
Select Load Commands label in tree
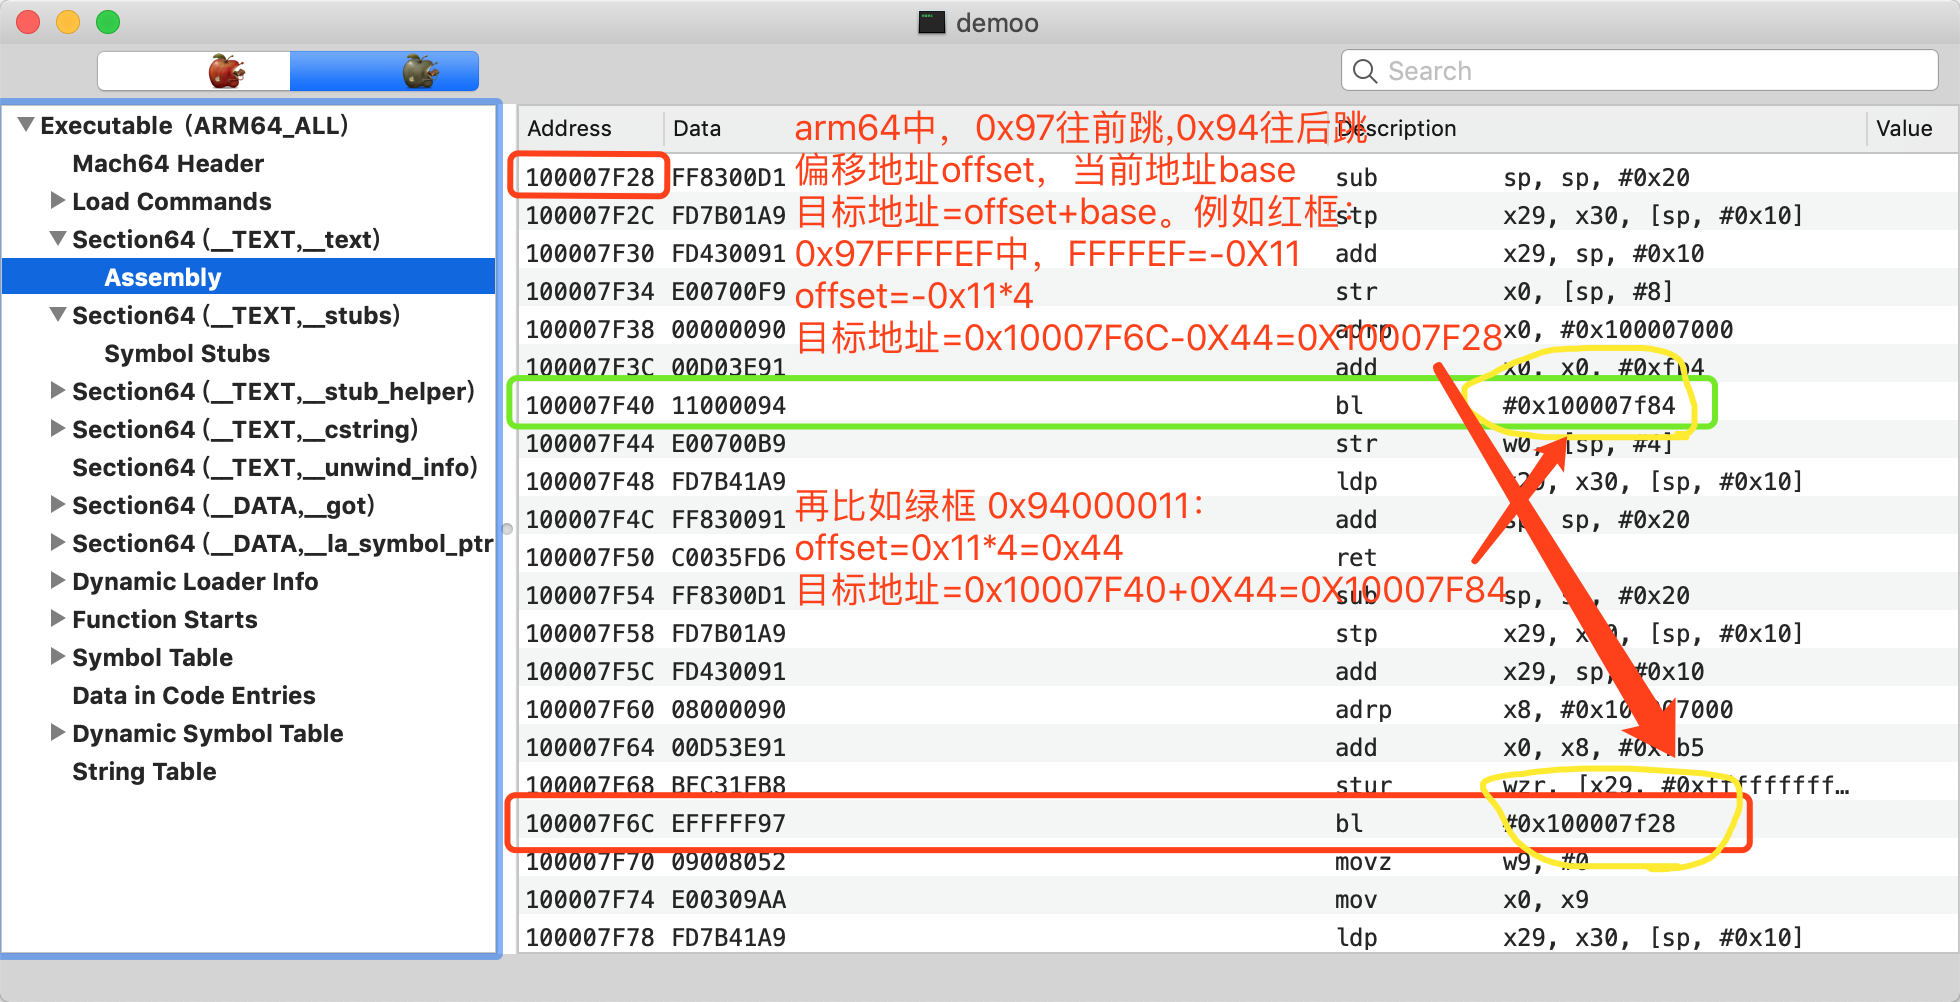pos(172,201)
